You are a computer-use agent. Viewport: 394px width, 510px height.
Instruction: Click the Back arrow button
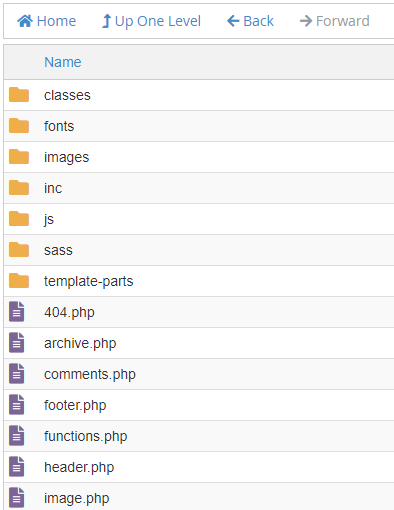coord(250,21)
